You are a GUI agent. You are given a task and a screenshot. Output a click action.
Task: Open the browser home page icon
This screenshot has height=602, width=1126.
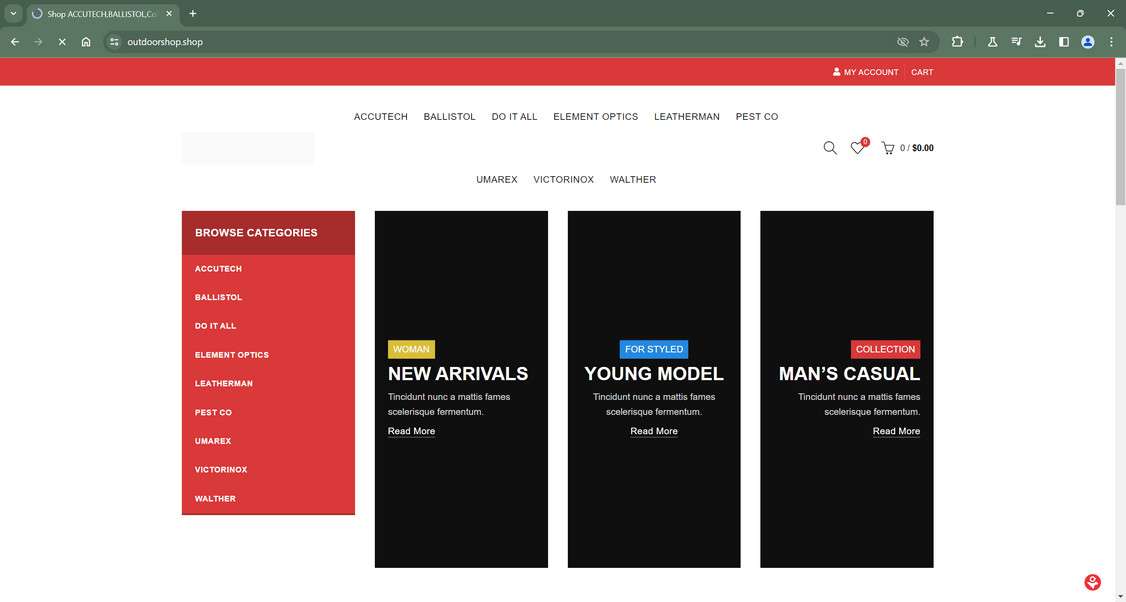86,42
